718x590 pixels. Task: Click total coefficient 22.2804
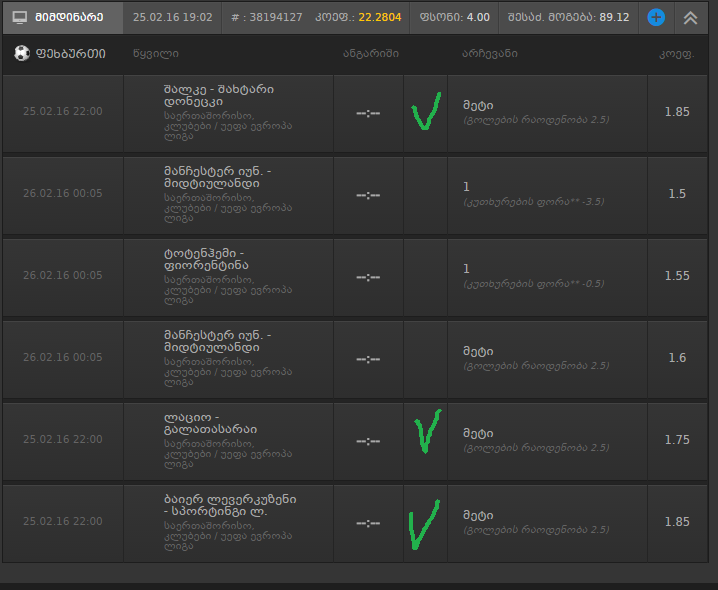pos(380,17)
